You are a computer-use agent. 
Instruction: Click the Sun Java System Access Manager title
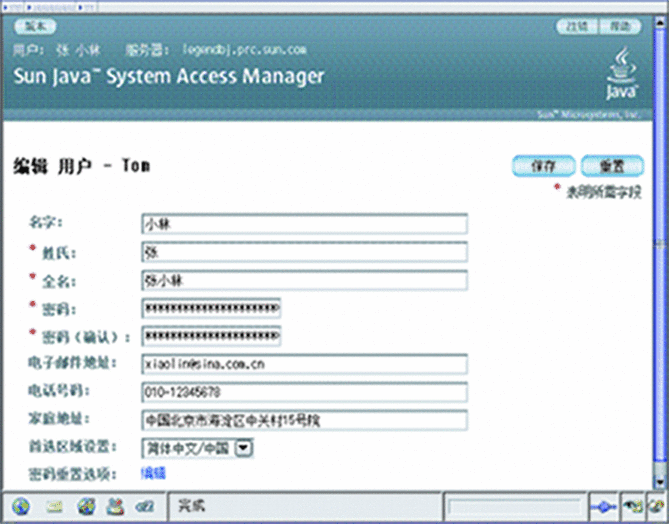click(x=169, y=77)
